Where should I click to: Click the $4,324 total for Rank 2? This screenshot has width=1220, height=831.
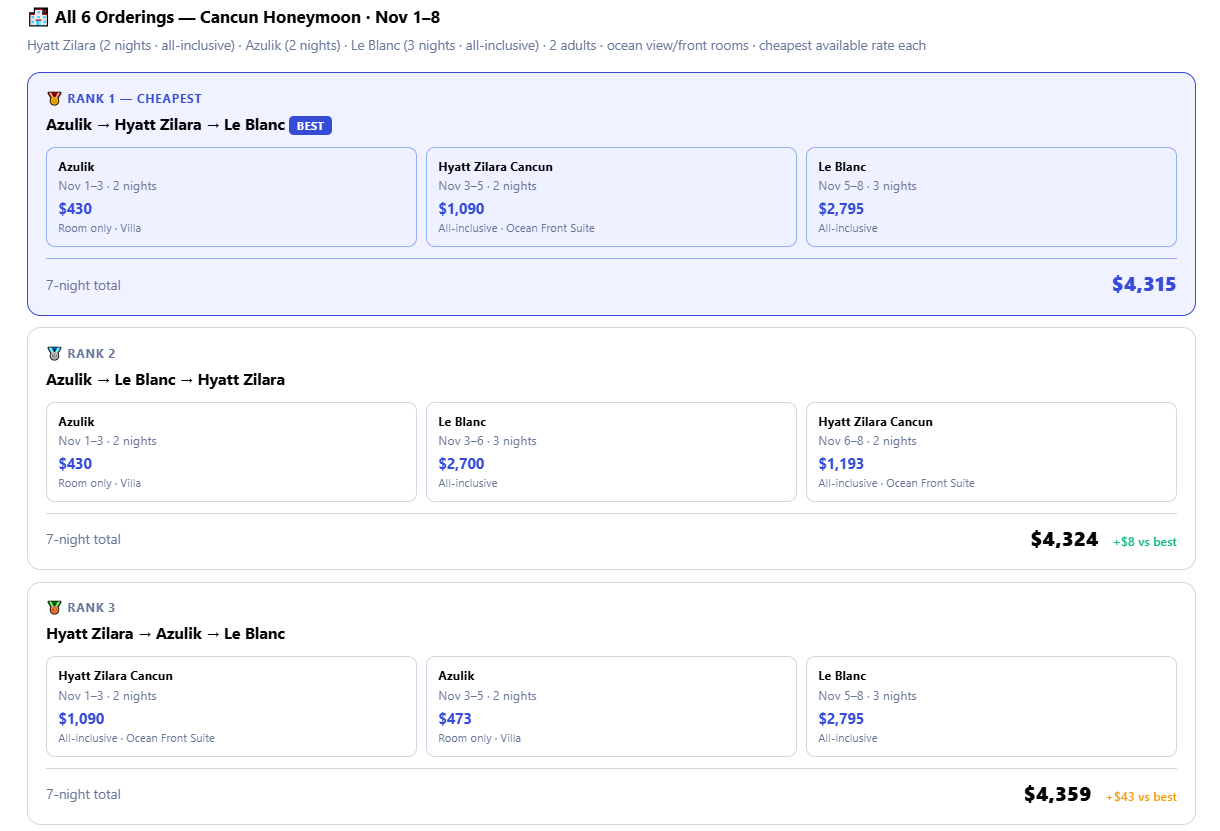click(1064, 540)
